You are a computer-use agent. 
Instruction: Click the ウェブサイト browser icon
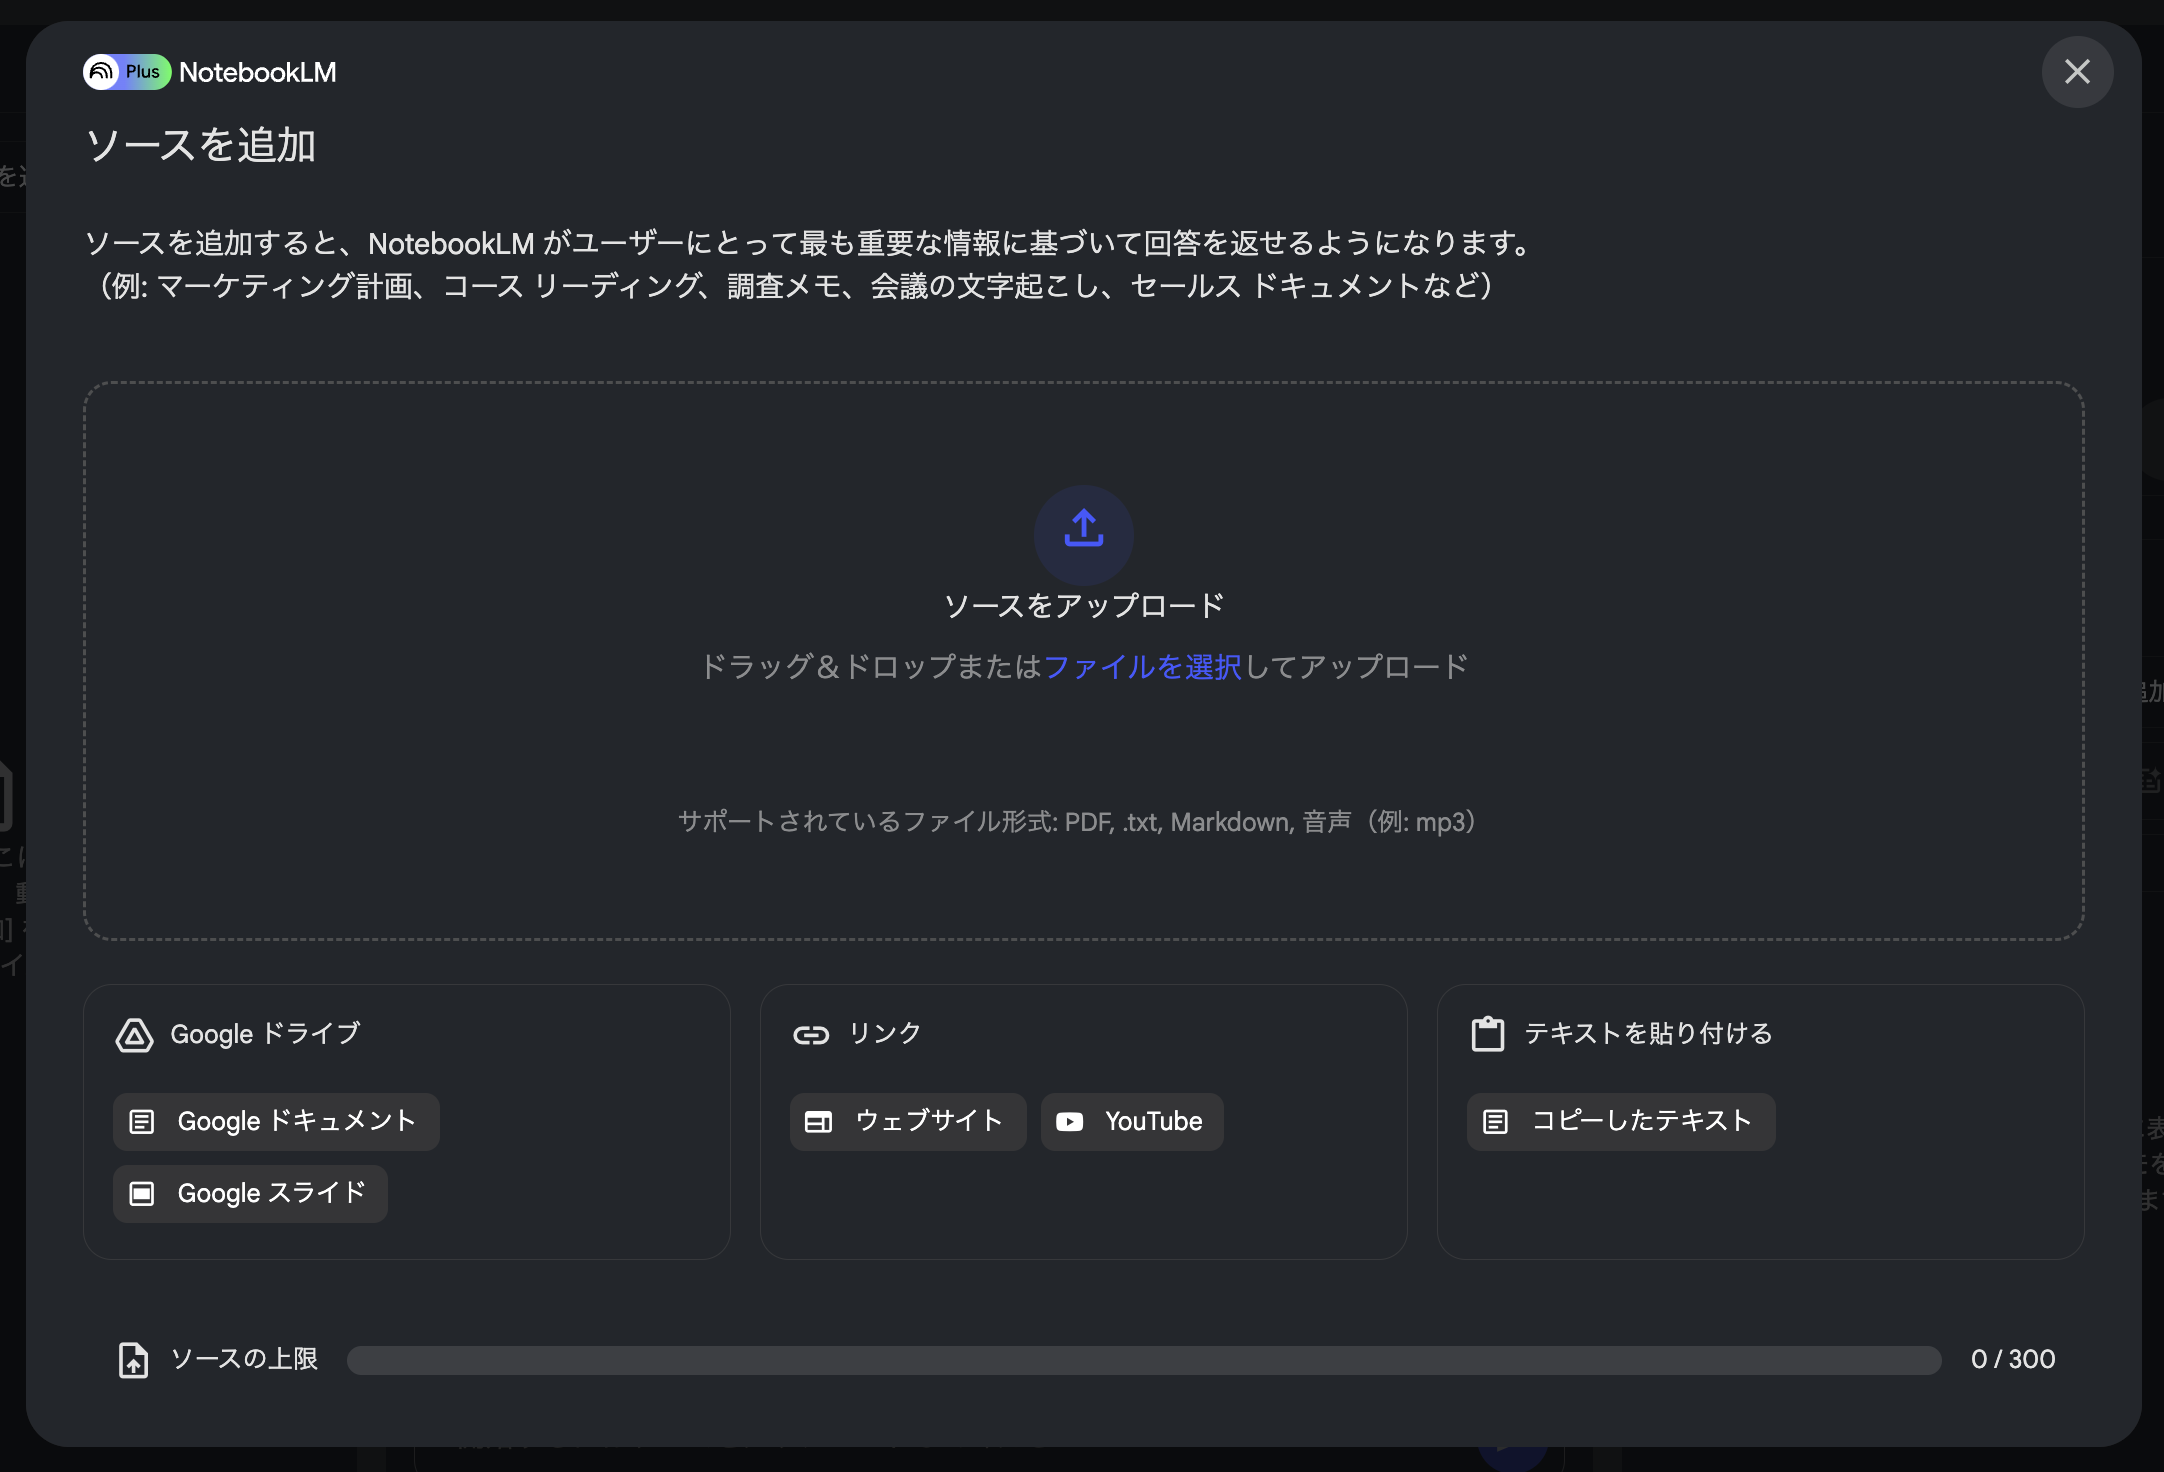coord(820,1121)
